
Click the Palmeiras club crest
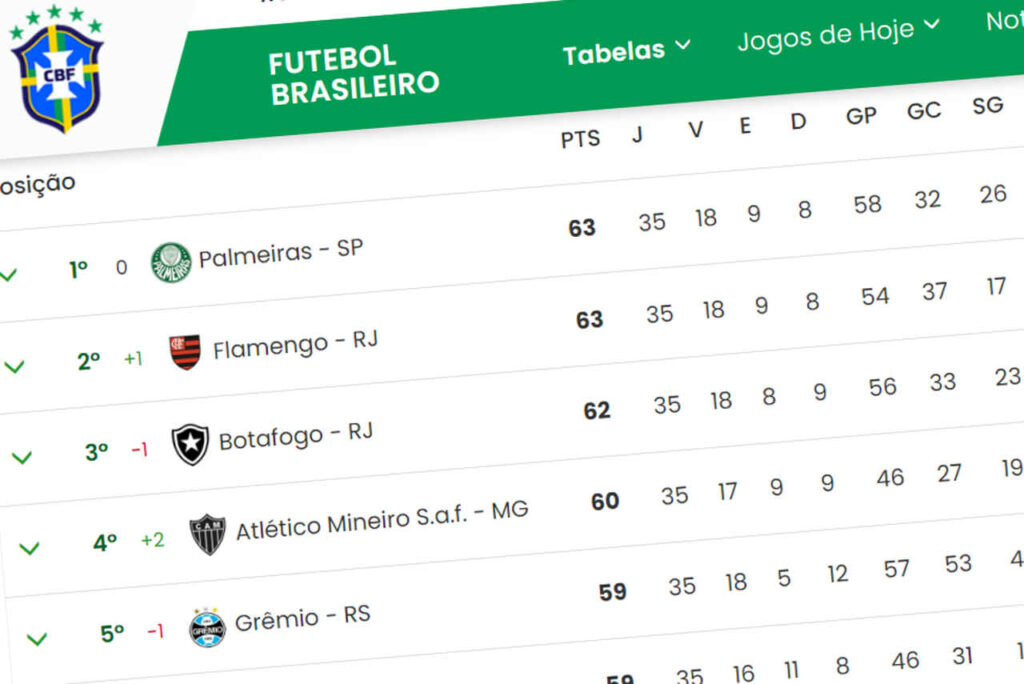[x=170, y=263]
